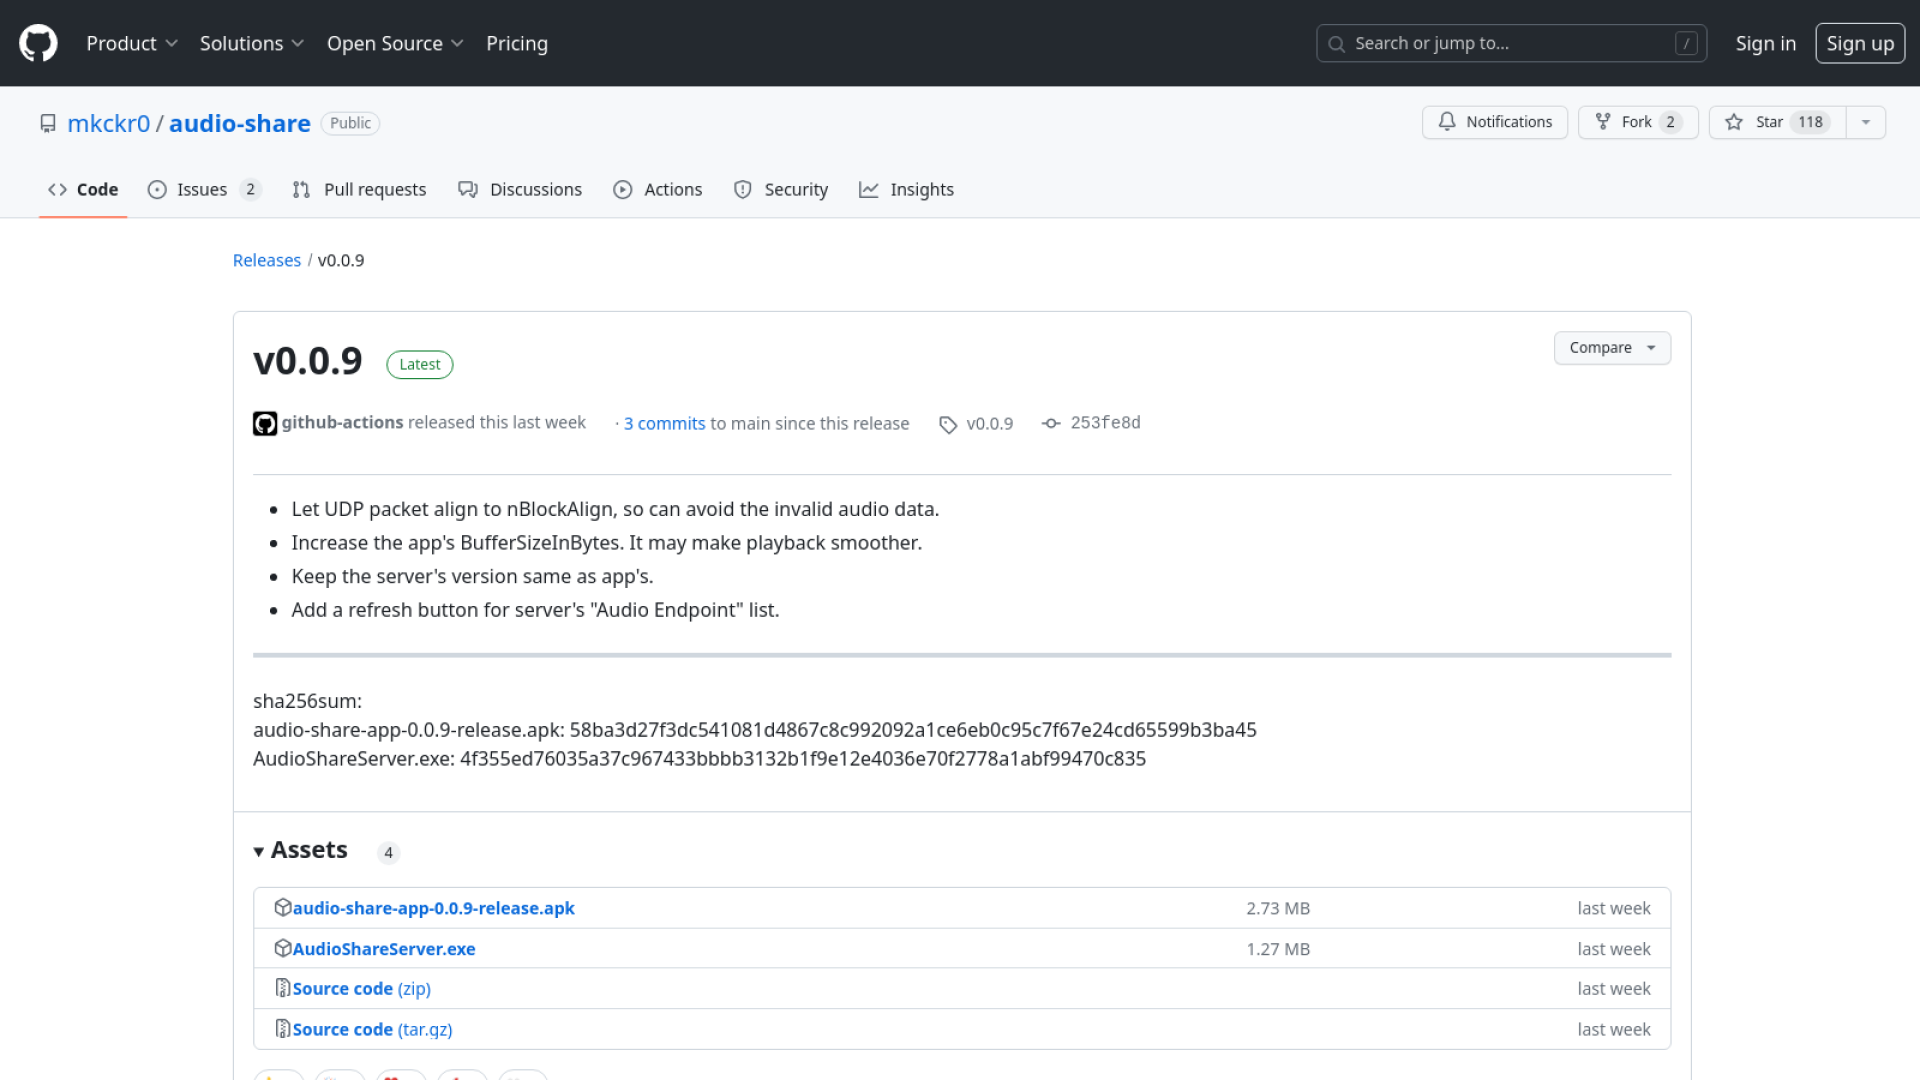Viewport: 1920px width, 1080px height.
Task: Switch to the Issues tab
Action: (x=204, y=190)
